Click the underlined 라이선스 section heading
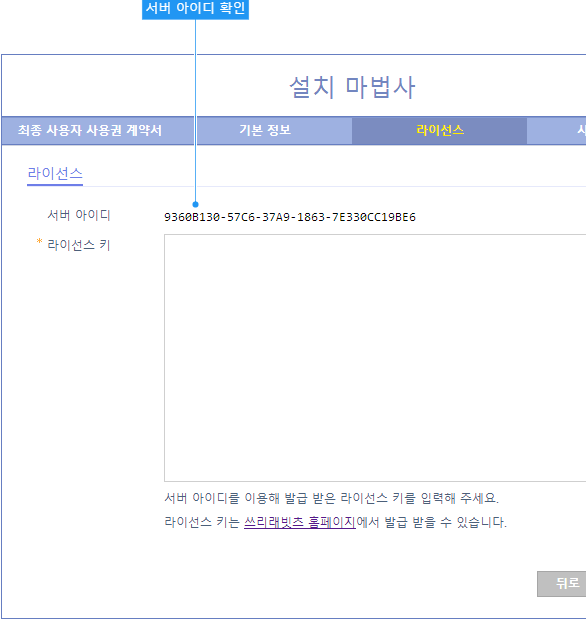Screen dimensions: 587x620 pos(55,174)
